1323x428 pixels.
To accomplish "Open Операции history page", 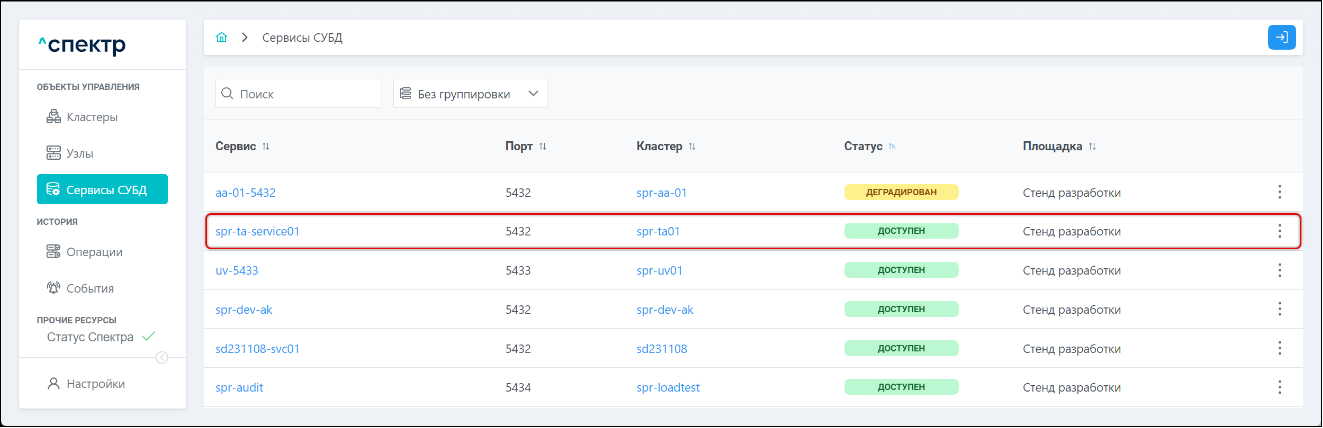I will coord(94,252).
